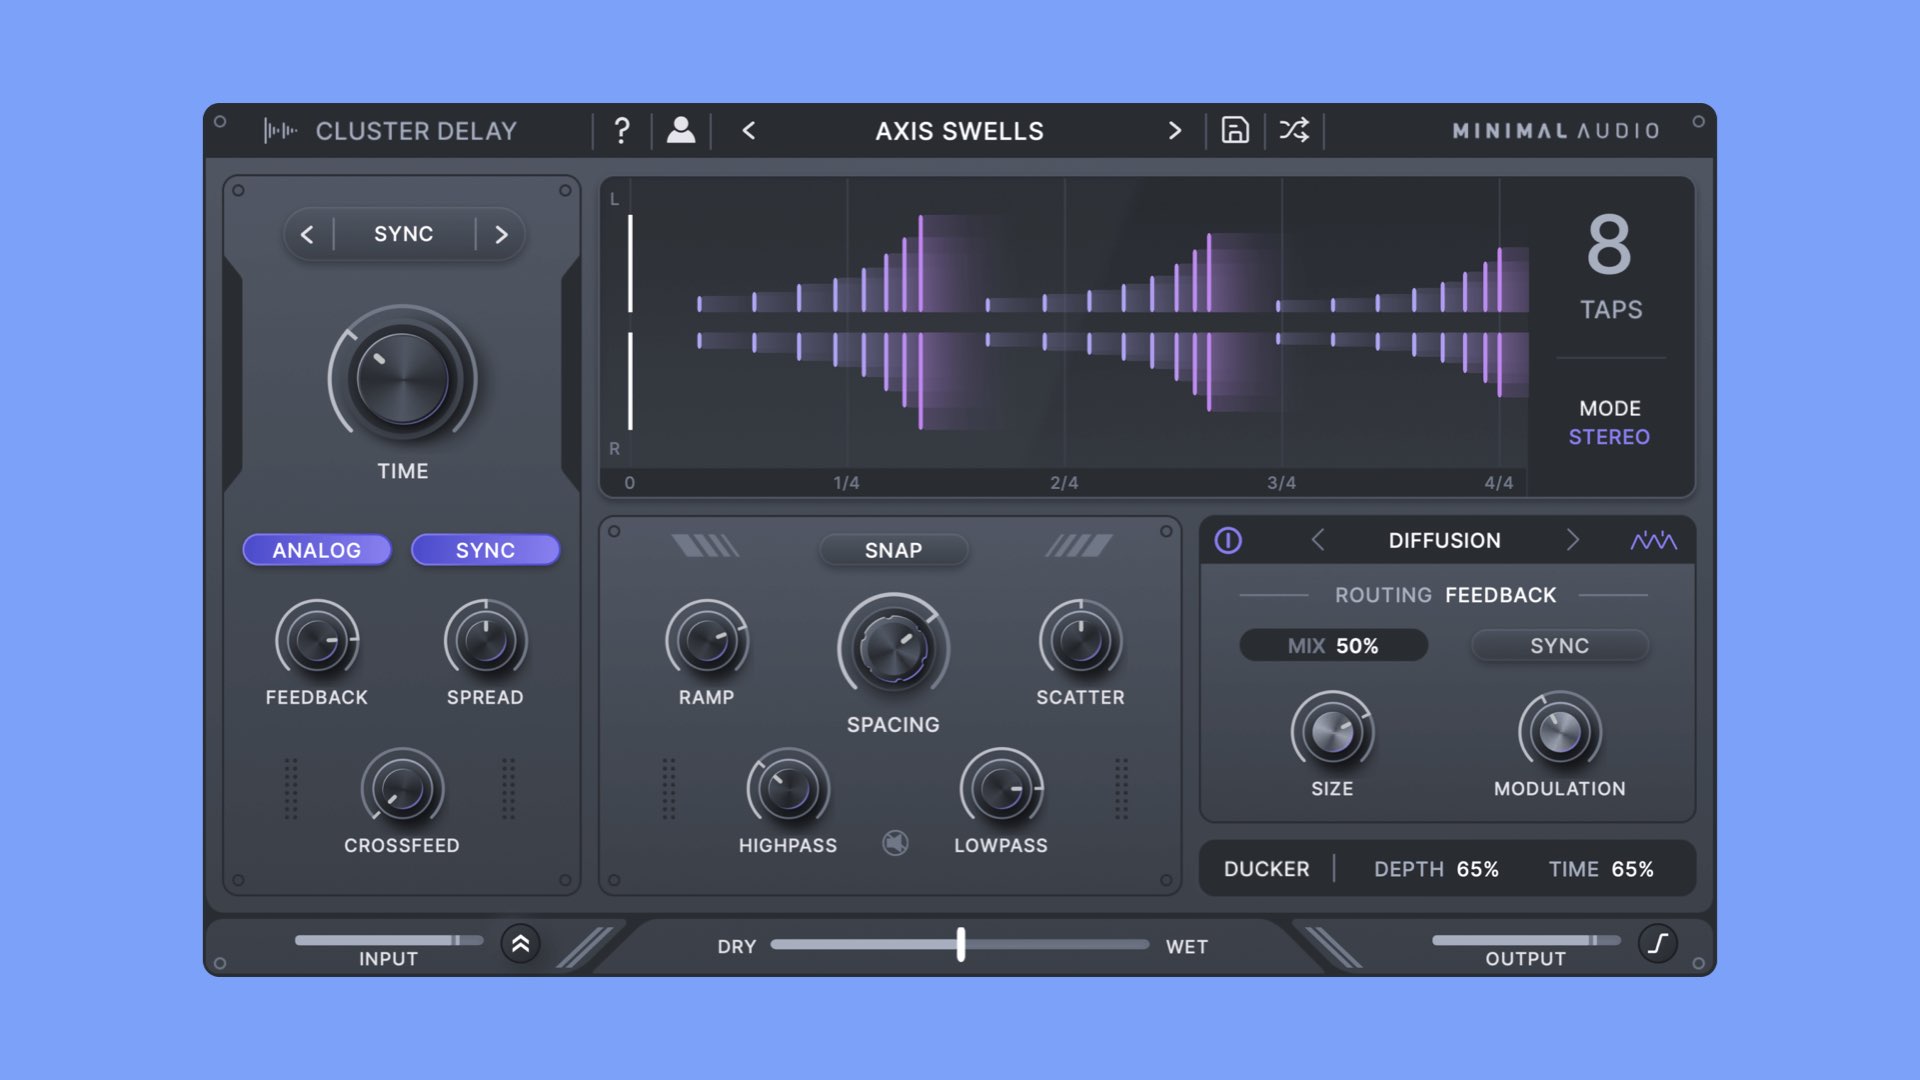
Task: Click the MIX 50% value field
Action: coord(1333,645)
